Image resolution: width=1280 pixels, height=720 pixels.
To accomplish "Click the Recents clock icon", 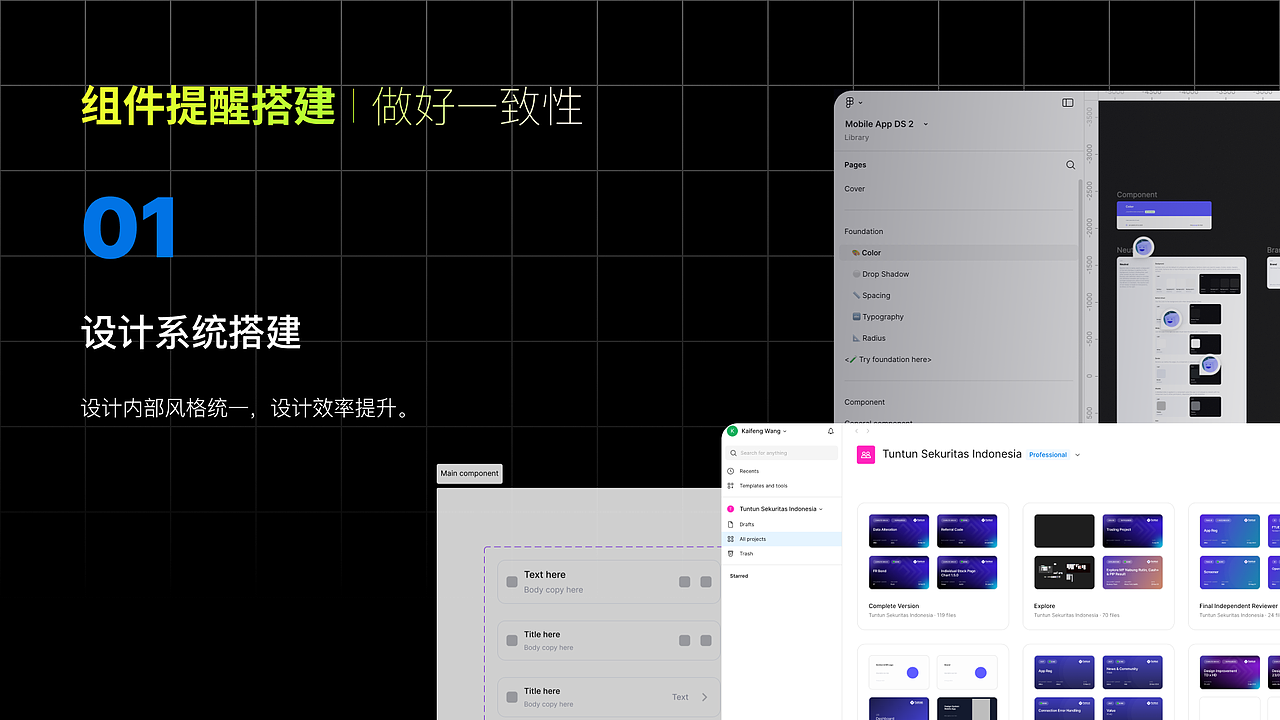I will click(x=731, y=471).
